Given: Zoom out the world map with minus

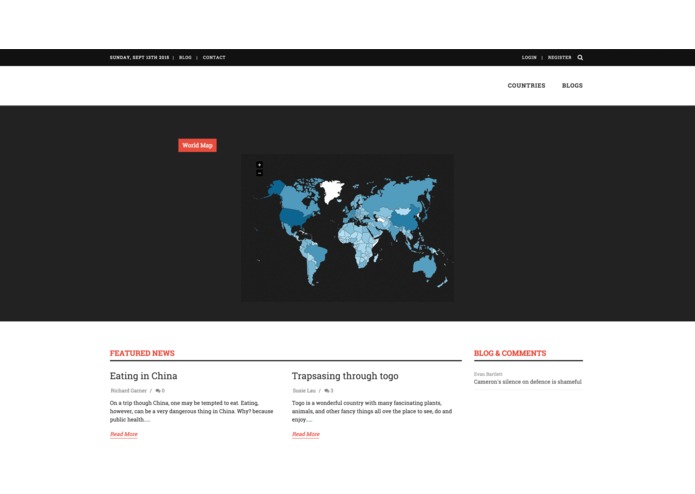Looking at the screenshot, I should coord(259,173).
